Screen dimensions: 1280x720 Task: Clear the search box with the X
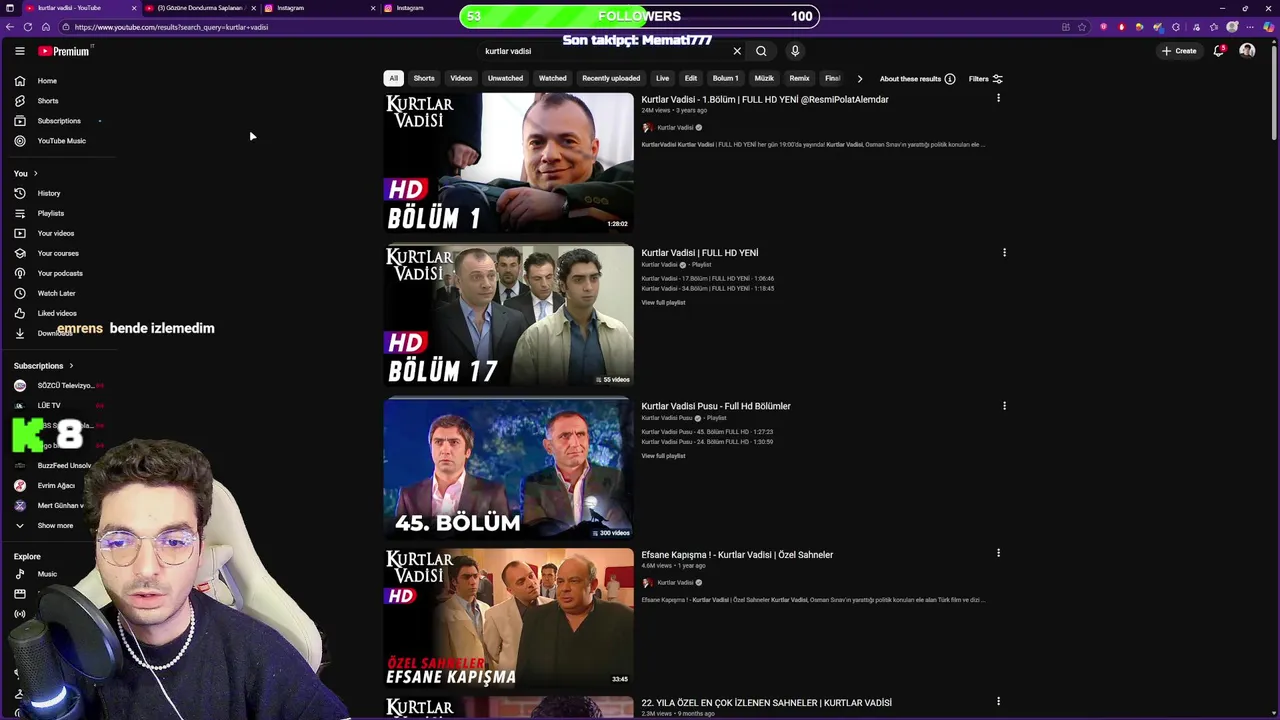(737, 51)
